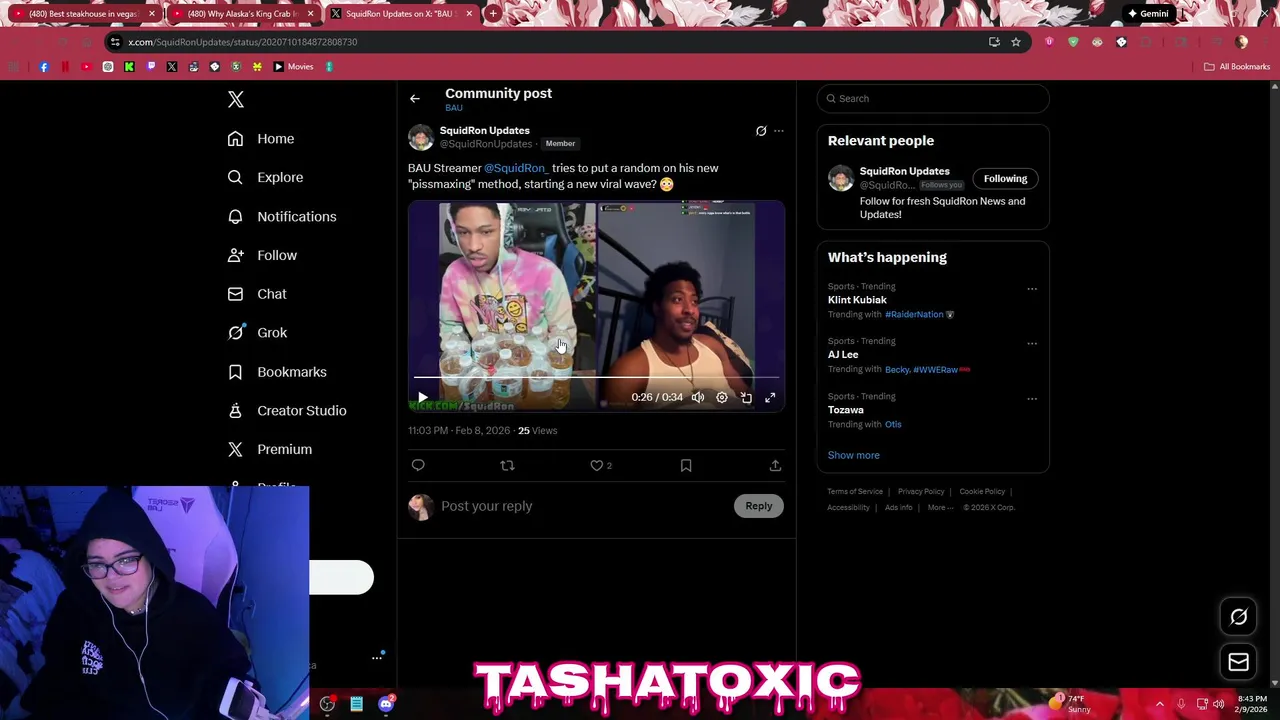Image resolution: width=1280 pixels, height=720 pixels.
Task: Open the Movies bookmark
Action: tap(294, 67)
